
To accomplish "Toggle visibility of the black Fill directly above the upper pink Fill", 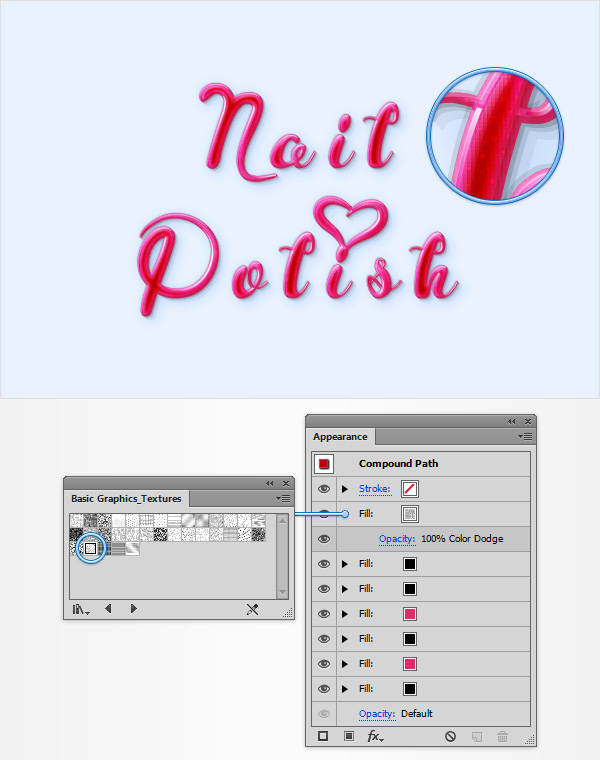I will click(x=324, y=589).
